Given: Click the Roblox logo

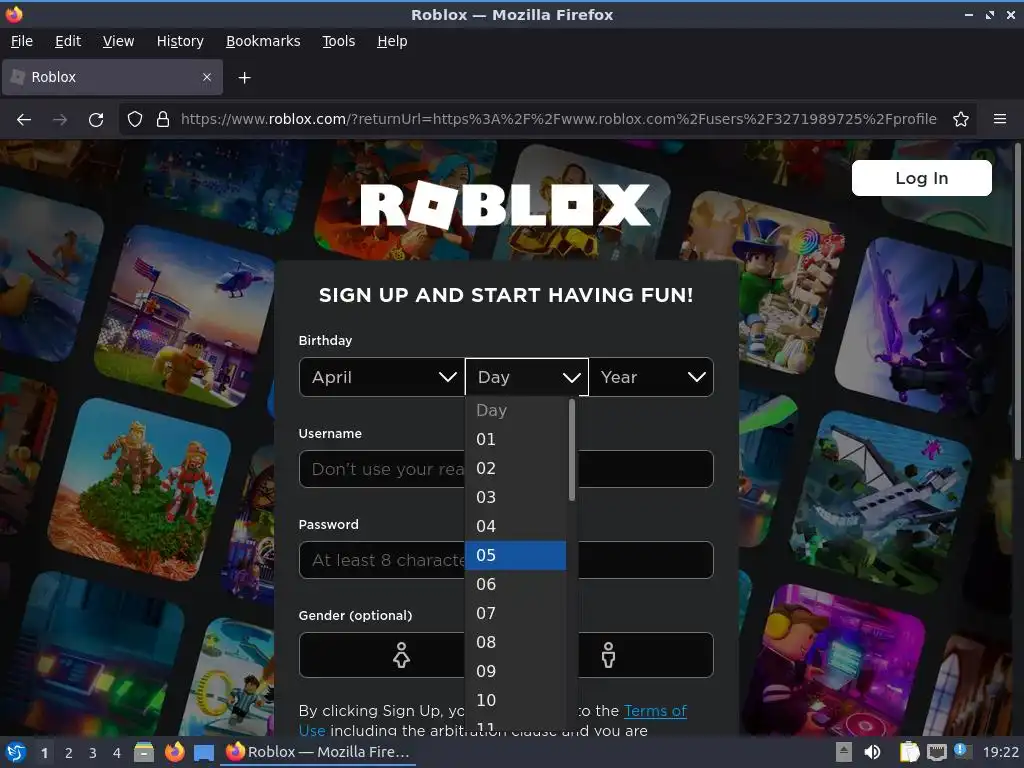Looking at the screenshot, I should (x=505, y=205).
